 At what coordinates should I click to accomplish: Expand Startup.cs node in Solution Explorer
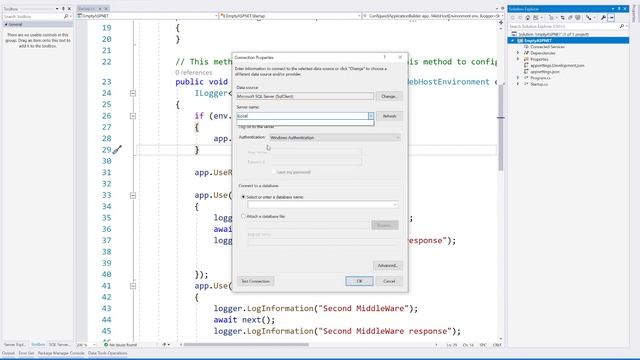coord(518,84)
